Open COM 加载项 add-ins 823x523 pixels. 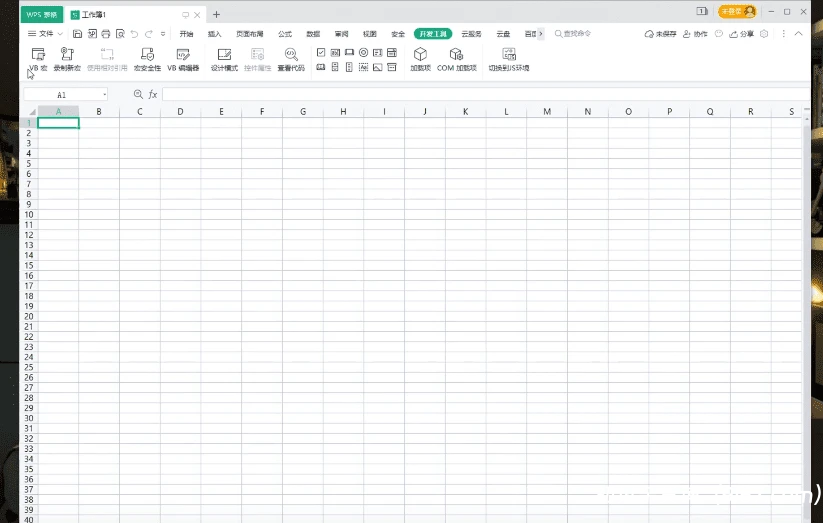[x=456, y=58]
